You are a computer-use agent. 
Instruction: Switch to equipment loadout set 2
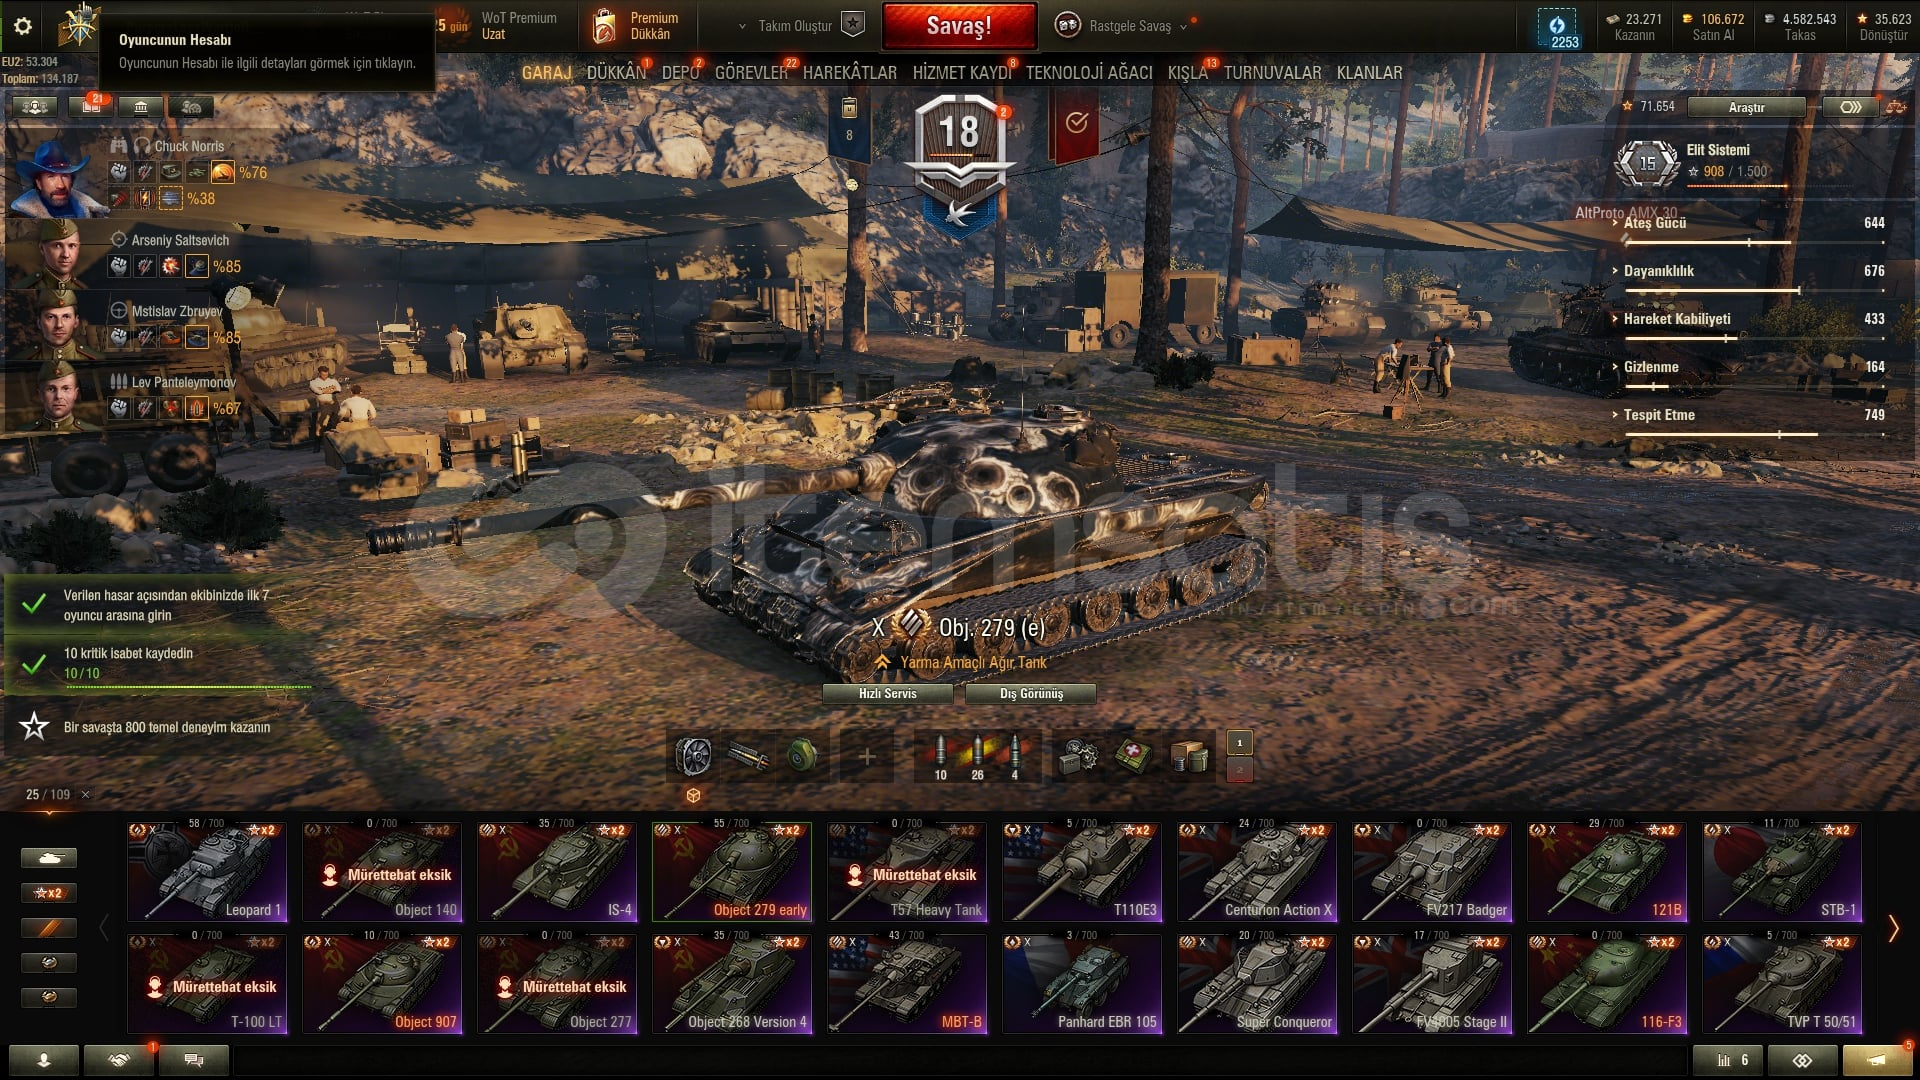(1240, 769)
